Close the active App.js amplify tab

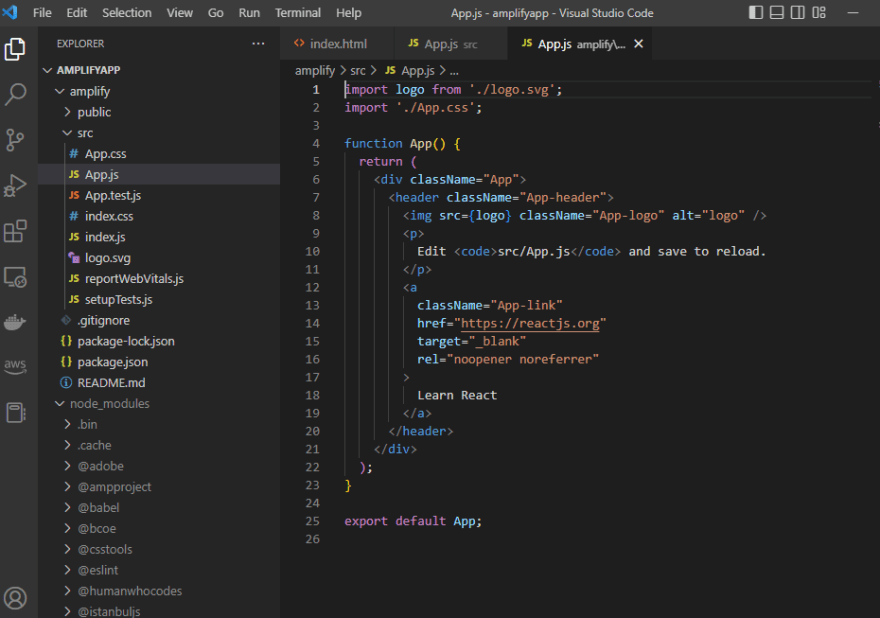[639, 44]
